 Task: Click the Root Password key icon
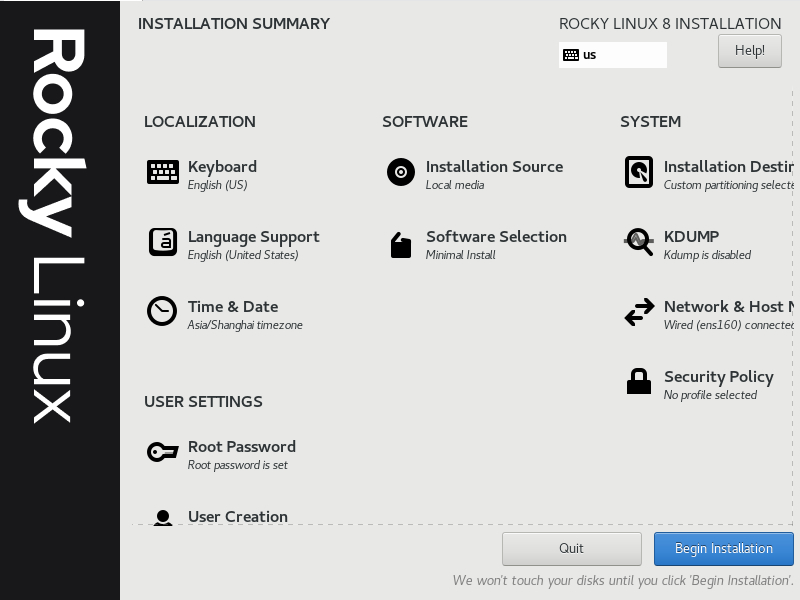pyautogui.click(x=163, y=452)
